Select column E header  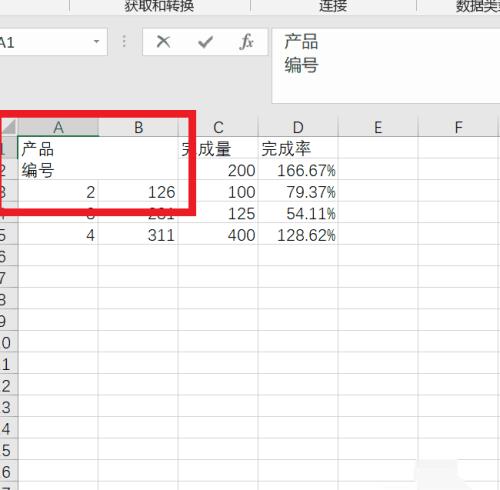(378, 127)
